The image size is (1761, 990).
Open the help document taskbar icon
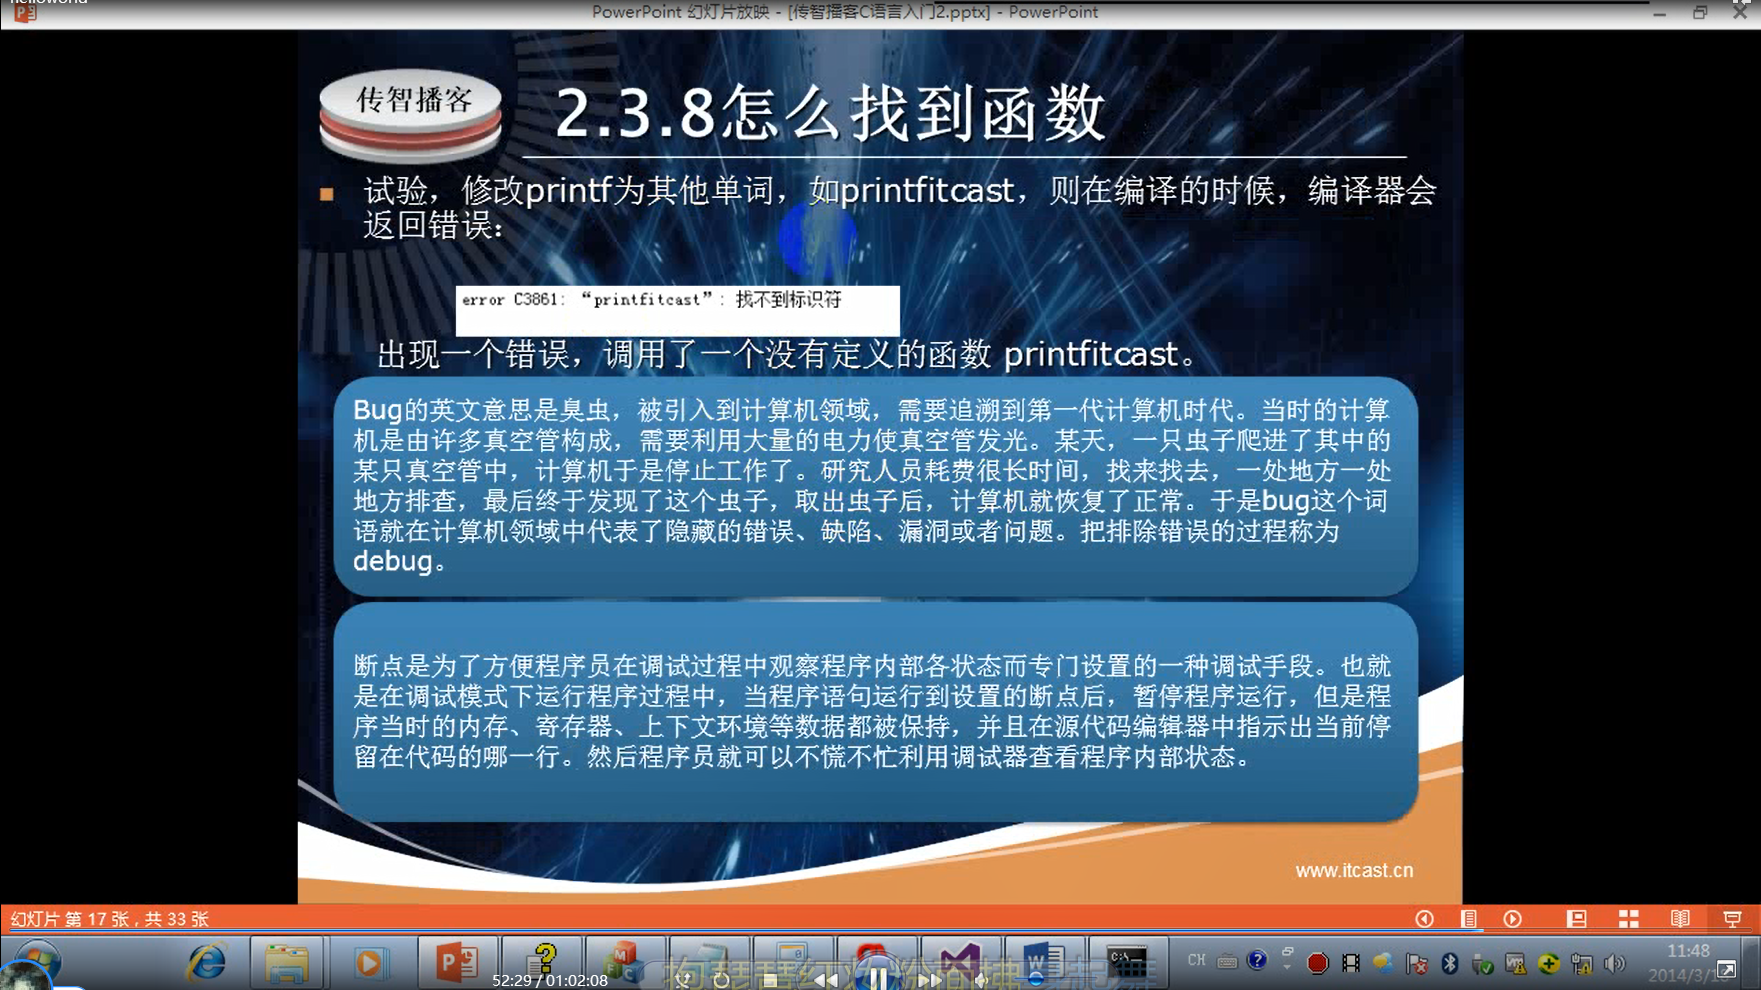pos(541,960)
